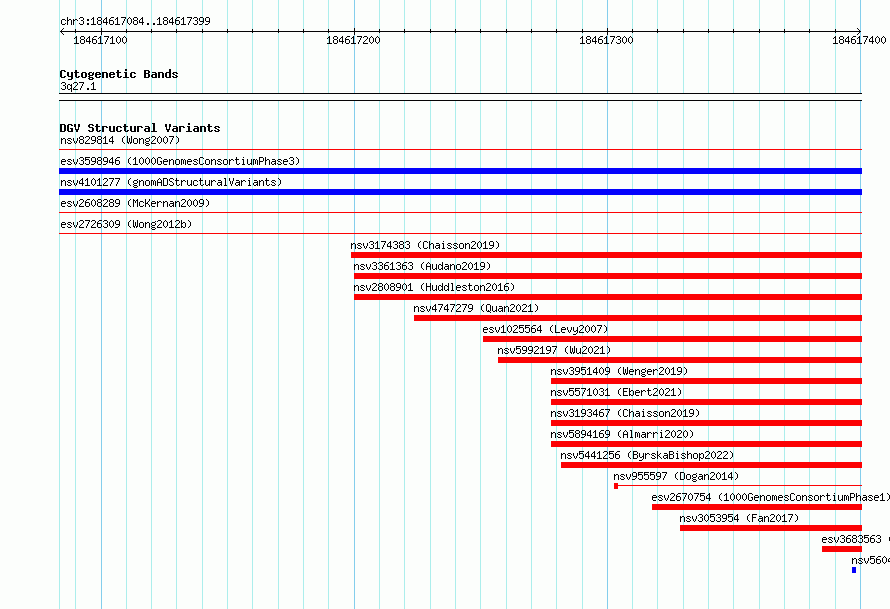Viewport: 890px width, 609px height.
Task: Select the red nsv3361363 variant bar
Action: click(x=608, y=276)
